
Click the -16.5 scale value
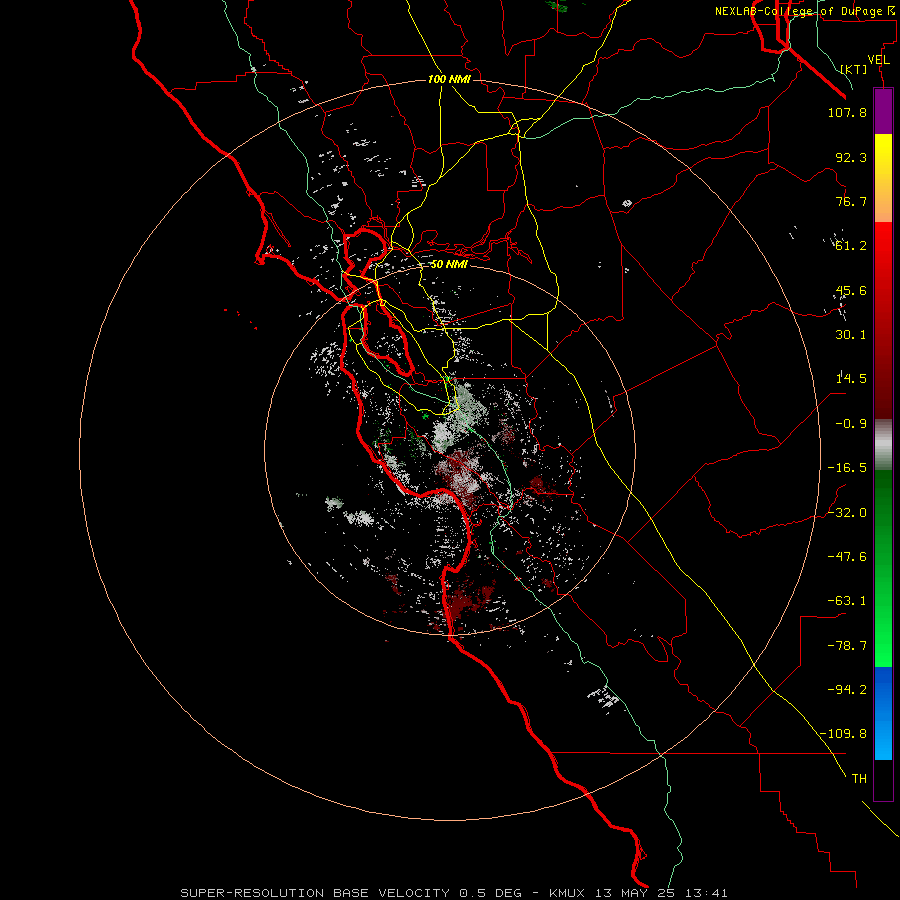[847, 468]
